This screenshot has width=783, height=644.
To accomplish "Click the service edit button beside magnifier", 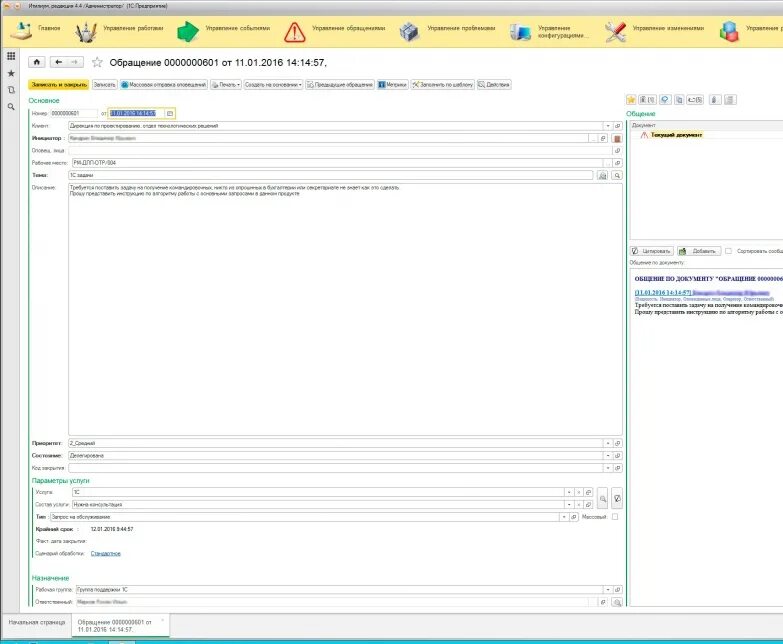I will (x=617, y=498).
